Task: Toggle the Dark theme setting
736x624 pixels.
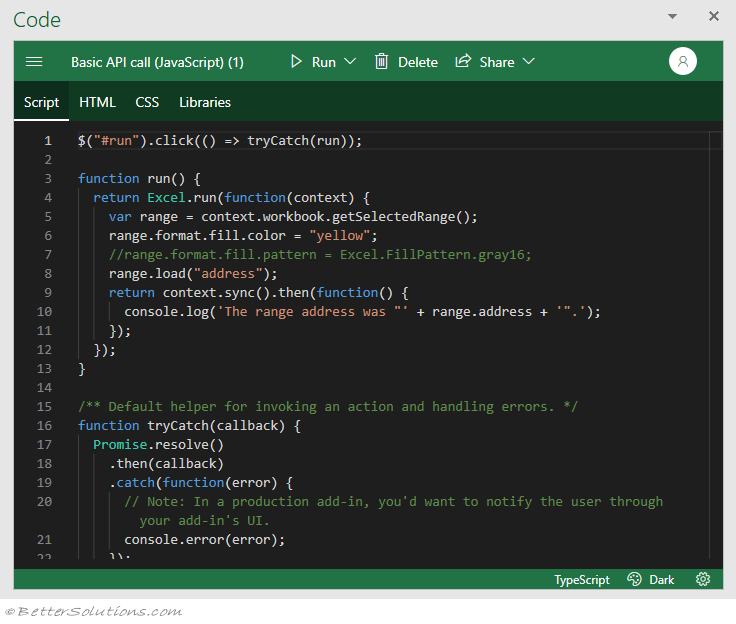Action: click(662, 580)
